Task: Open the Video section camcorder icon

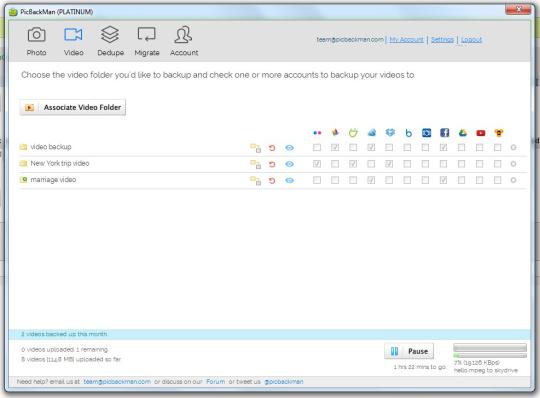Action: (x=73, y=34)
